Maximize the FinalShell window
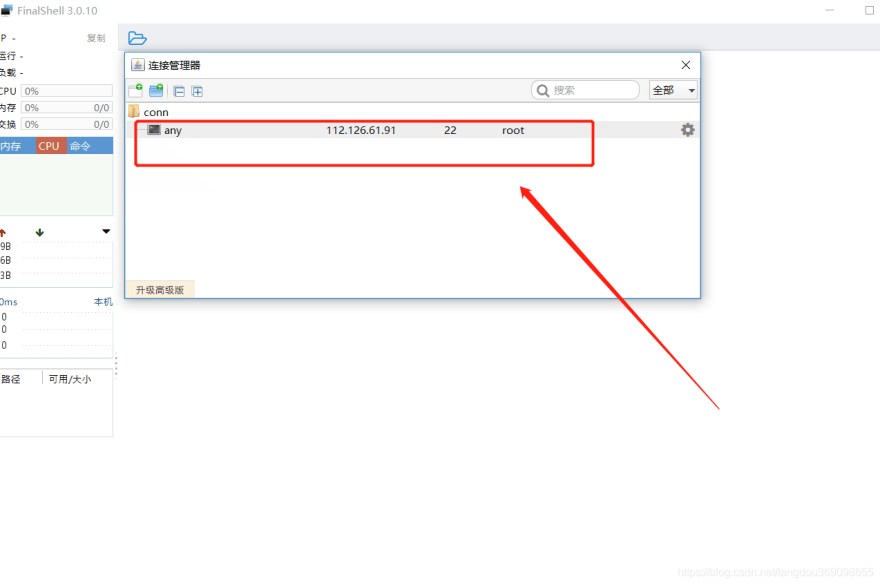The height and width of the screenshot is (585, 880). 869,10
